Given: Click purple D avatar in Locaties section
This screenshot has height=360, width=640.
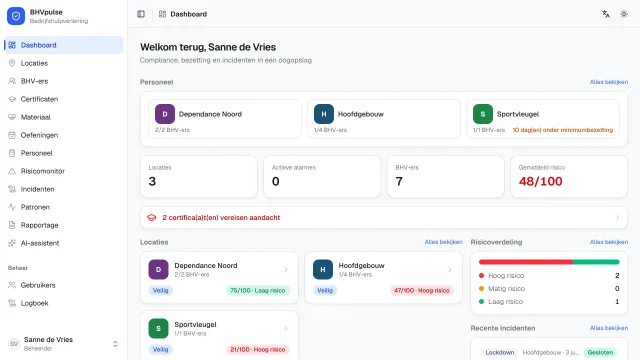Looking at the screenshot, I should tap(158, 269).
